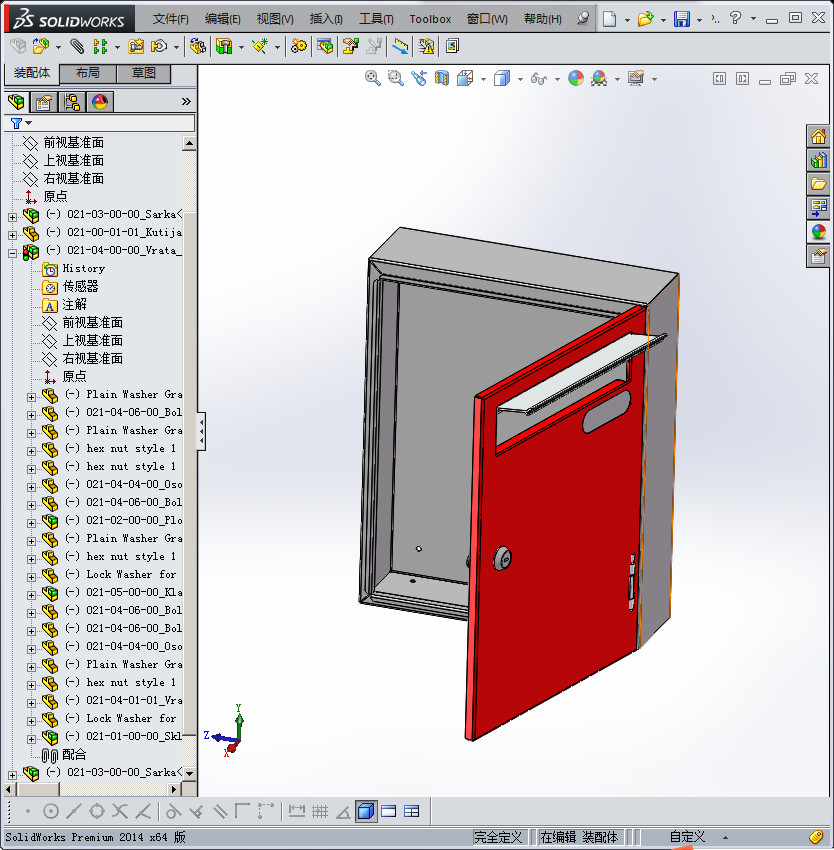Click the Edit Appearance color wheel icon
834x850 pixels.
point(576,78)
